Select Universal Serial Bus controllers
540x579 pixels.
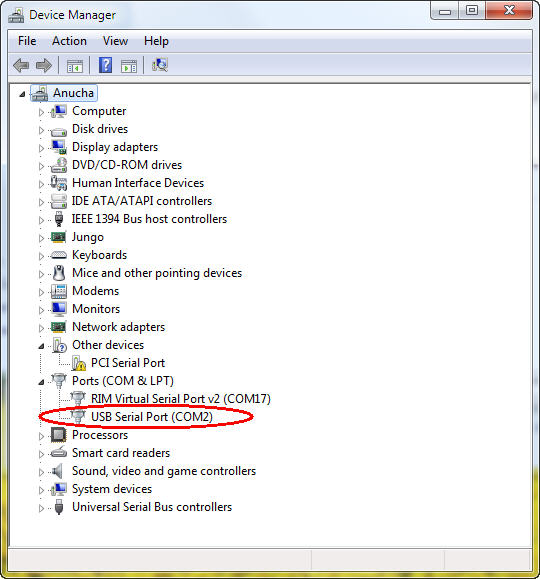(152, 507)
